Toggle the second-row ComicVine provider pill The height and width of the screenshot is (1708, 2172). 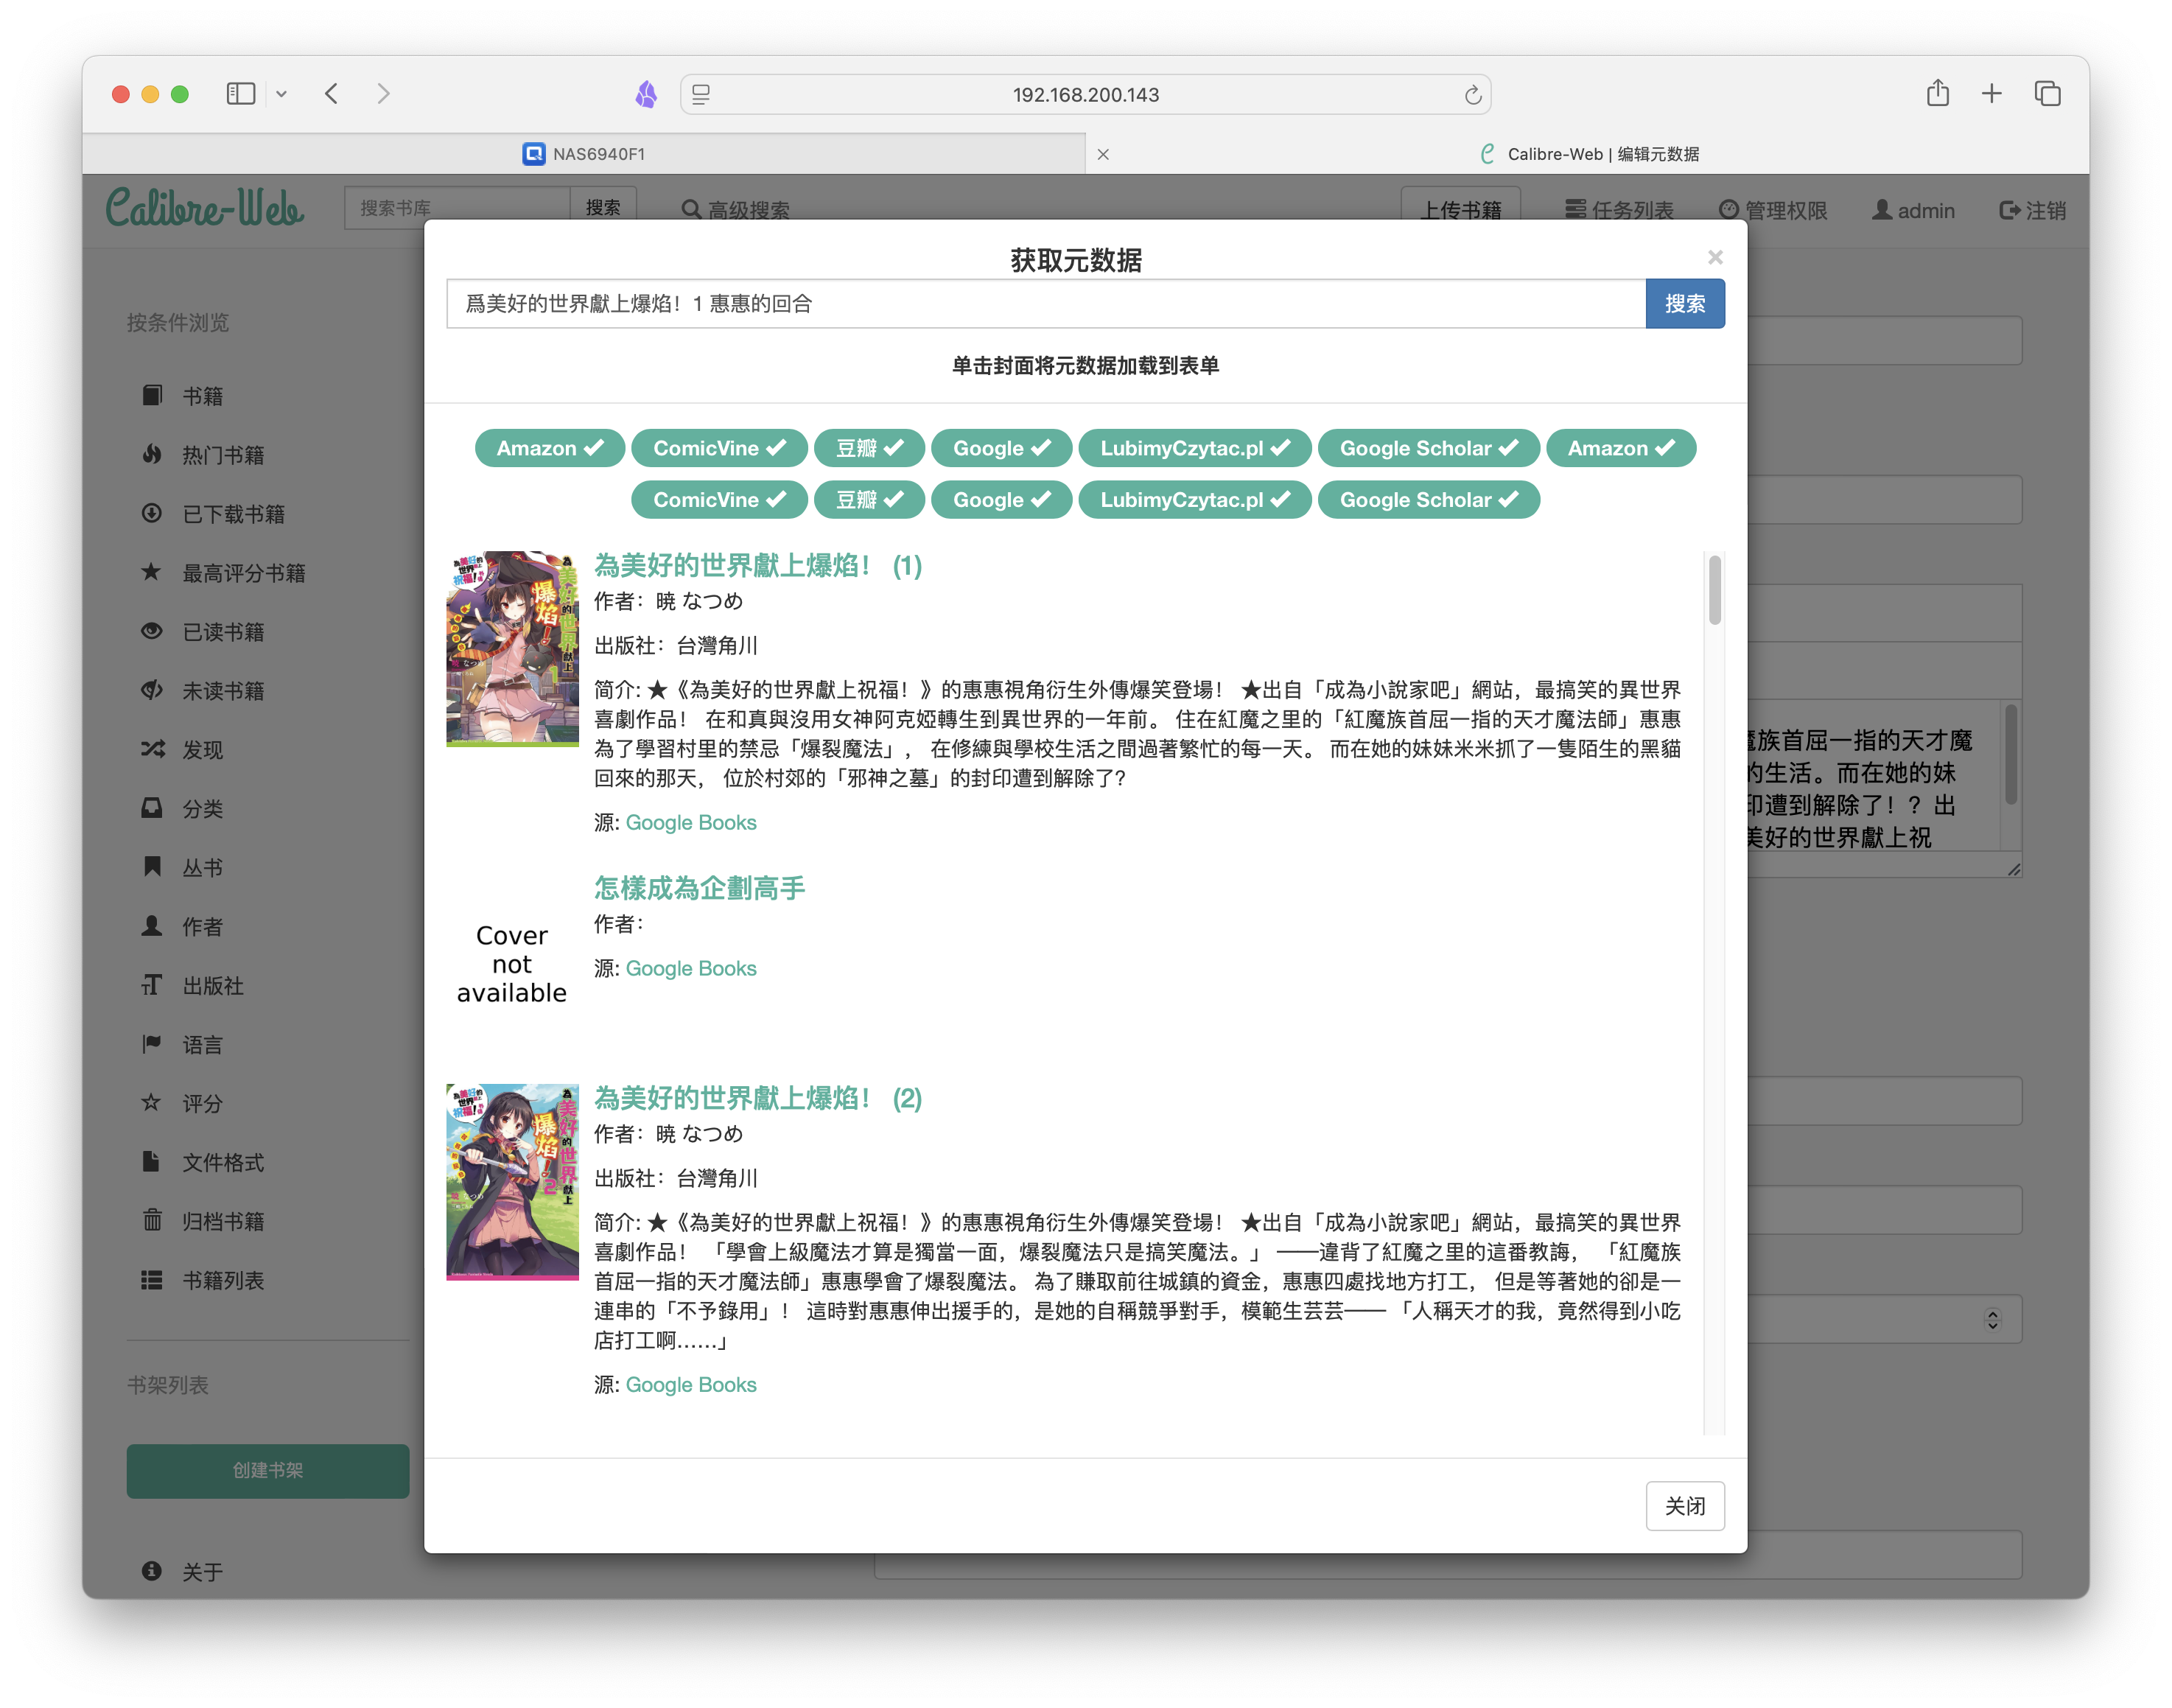(x=719, y=500)
